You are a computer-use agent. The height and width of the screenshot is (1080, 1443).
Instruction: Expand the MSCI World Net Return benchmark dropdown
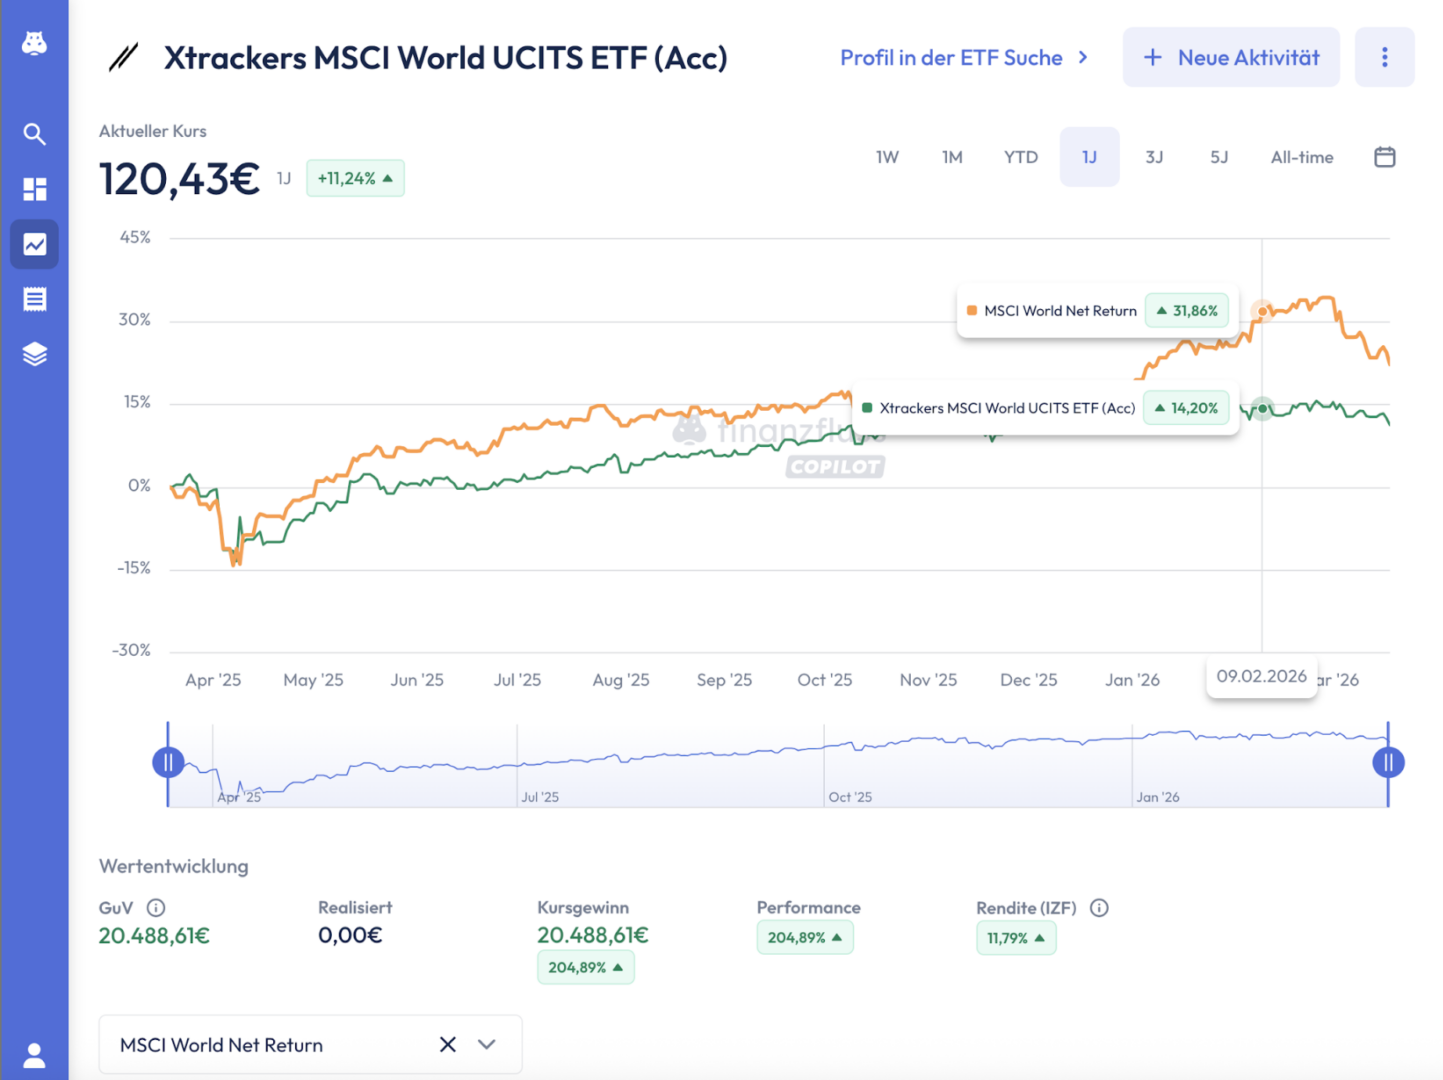[487, 1045]
